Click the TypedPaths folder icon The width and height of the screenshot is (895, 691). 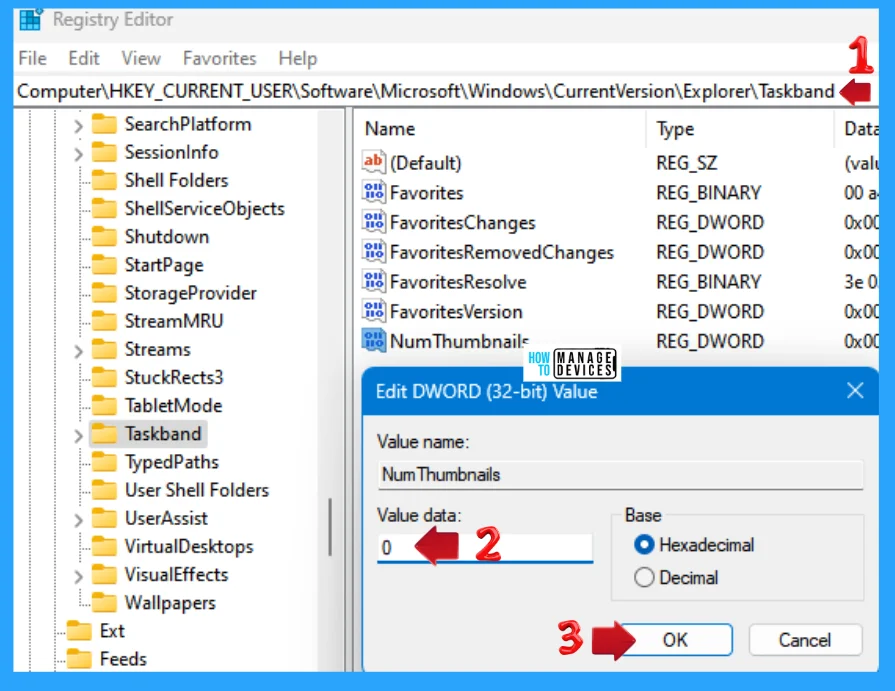click(104, 461)
